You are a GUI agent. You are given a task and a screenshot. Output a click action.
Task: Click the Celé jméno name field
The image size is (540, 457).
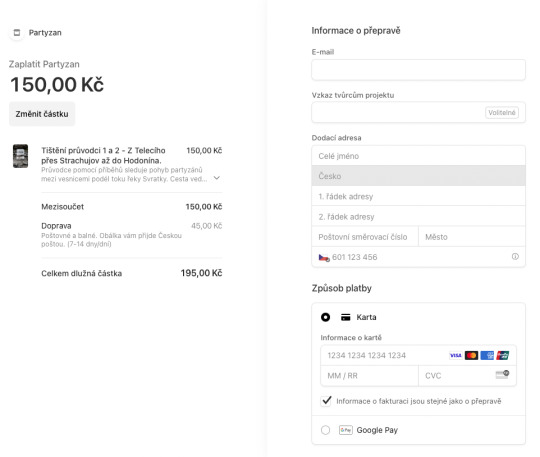tap(418, 156)
